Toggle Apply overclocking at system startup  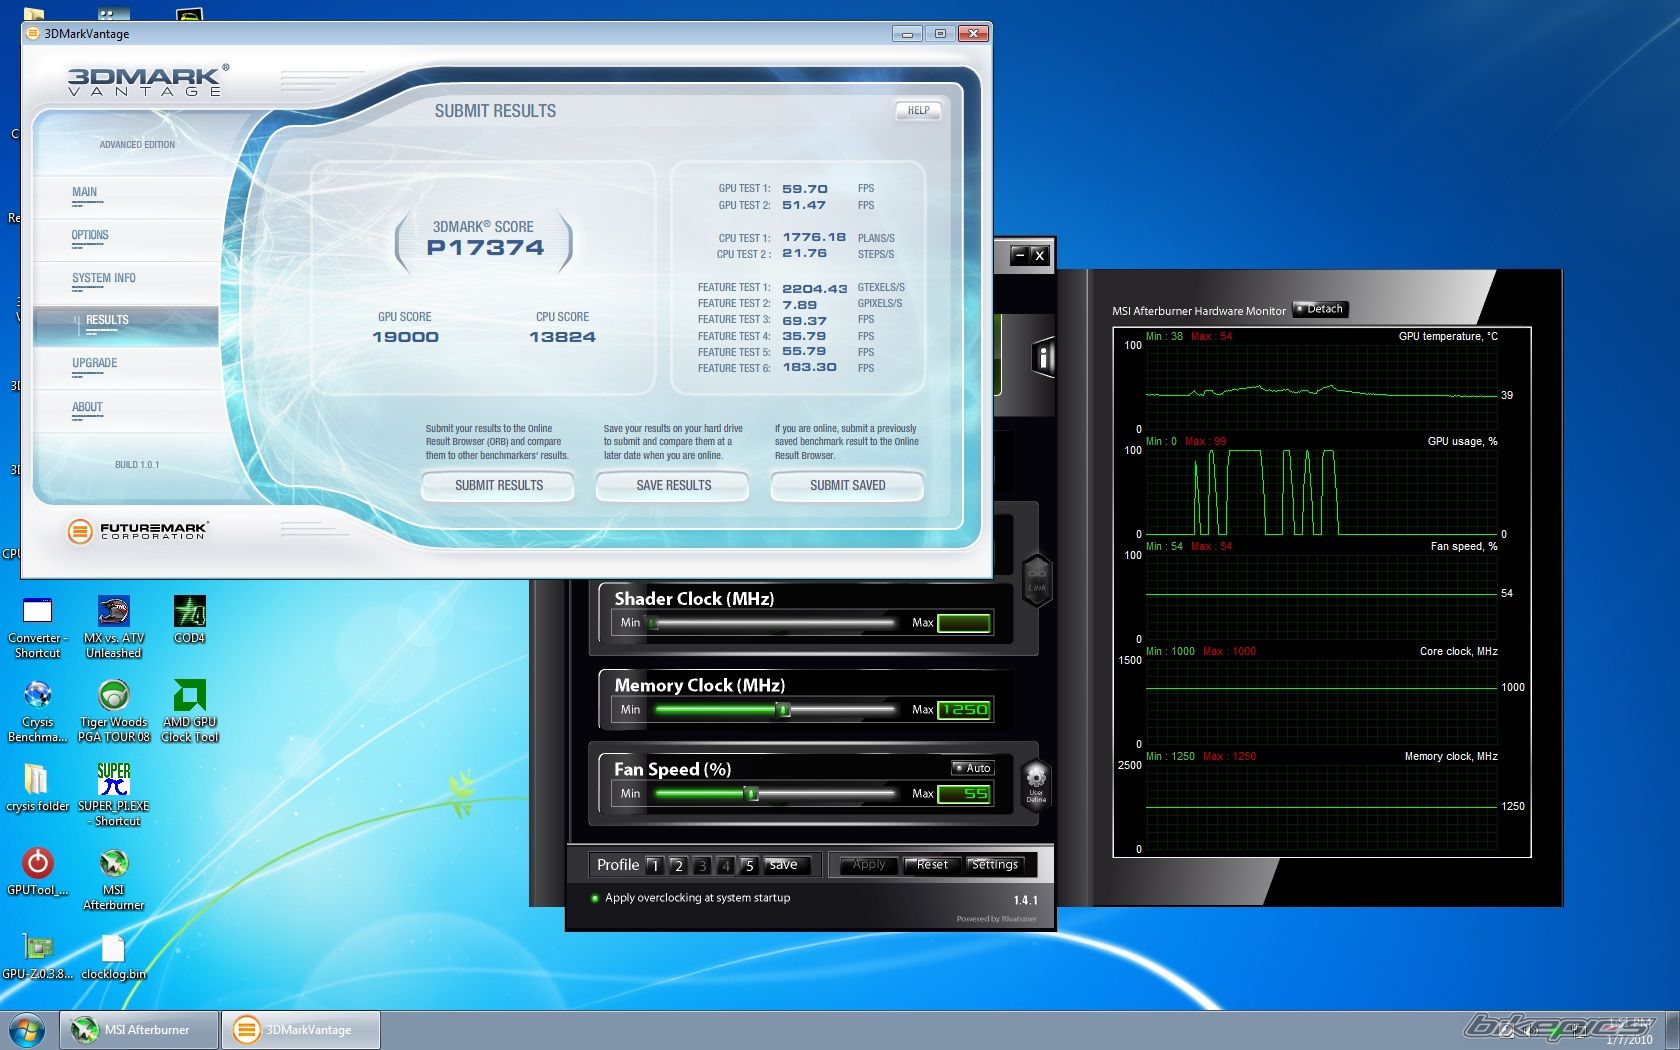[595, 898]
